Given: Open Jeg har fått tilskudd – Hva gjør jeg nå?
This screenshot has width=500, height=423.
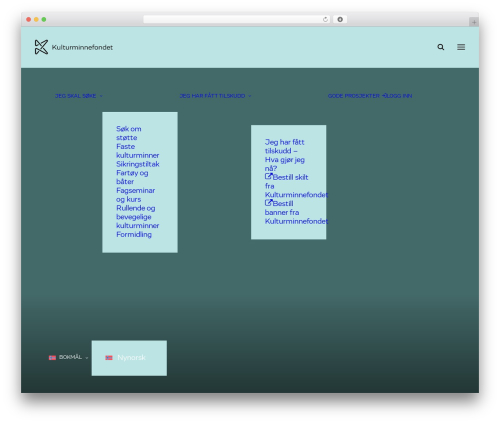Looking at the screenshot, I should 285,155.
